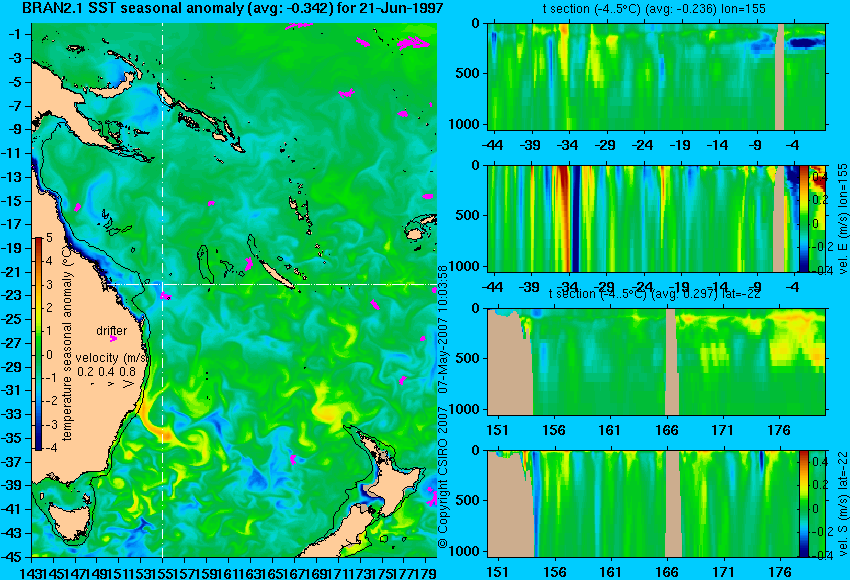Click the '07-May-2007 10:03:58' timestamp
850x580 pixels.
443,329
